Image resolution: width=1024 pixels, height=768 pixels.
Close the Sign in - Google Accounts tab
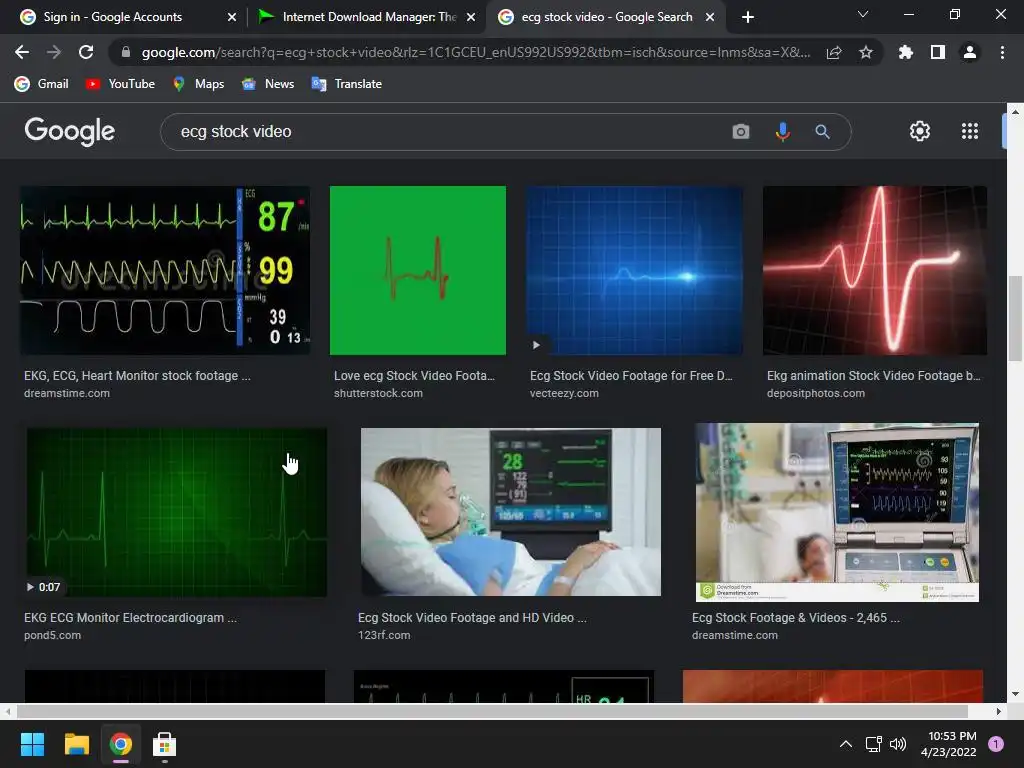coord(232,17)
